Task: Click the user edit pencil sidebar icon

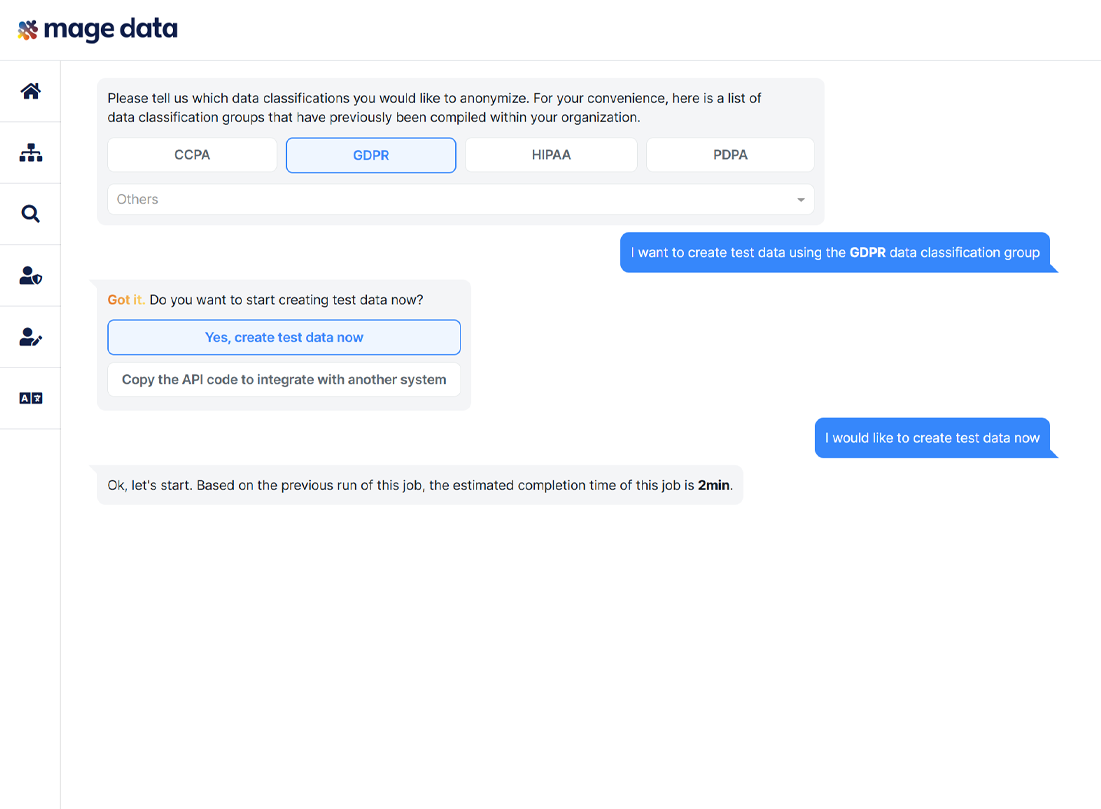Action: tap(31, 337)
